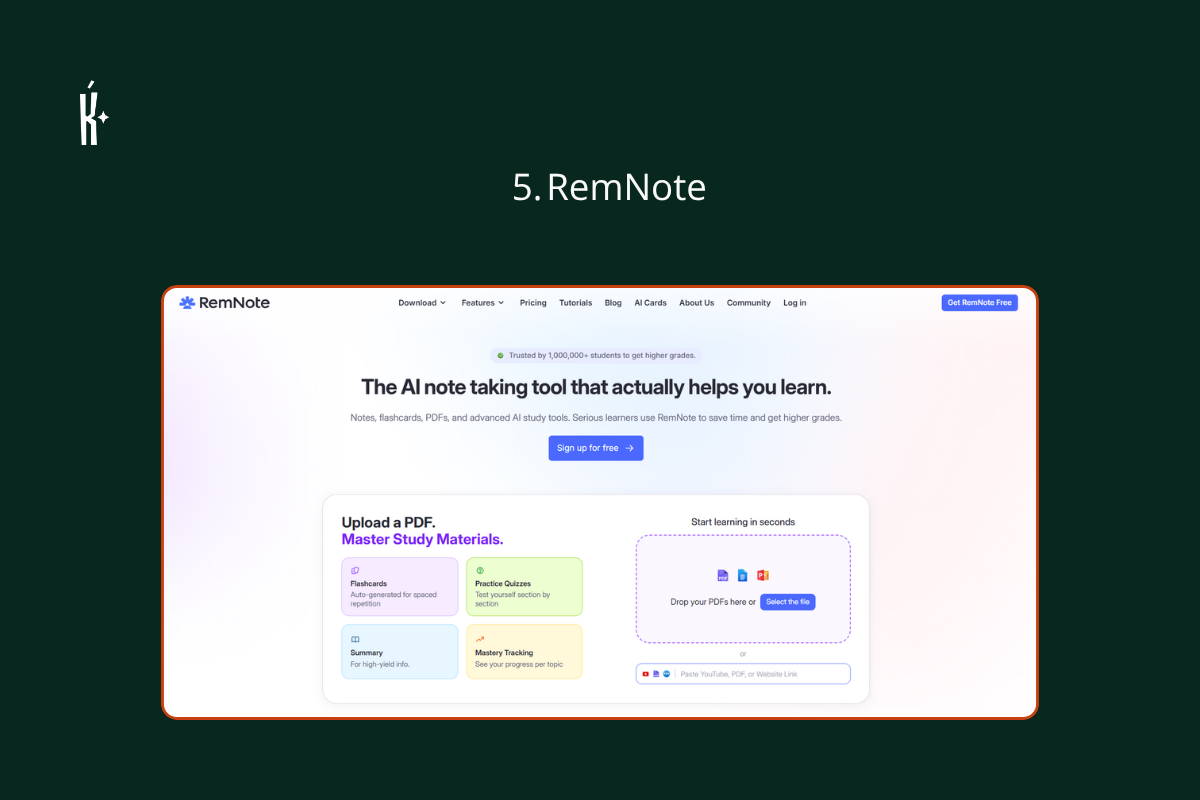Expand the Features dropdown menu
Image resolution: width=1200 pixels, height=800 pixels.
click(x=483, y=303)
